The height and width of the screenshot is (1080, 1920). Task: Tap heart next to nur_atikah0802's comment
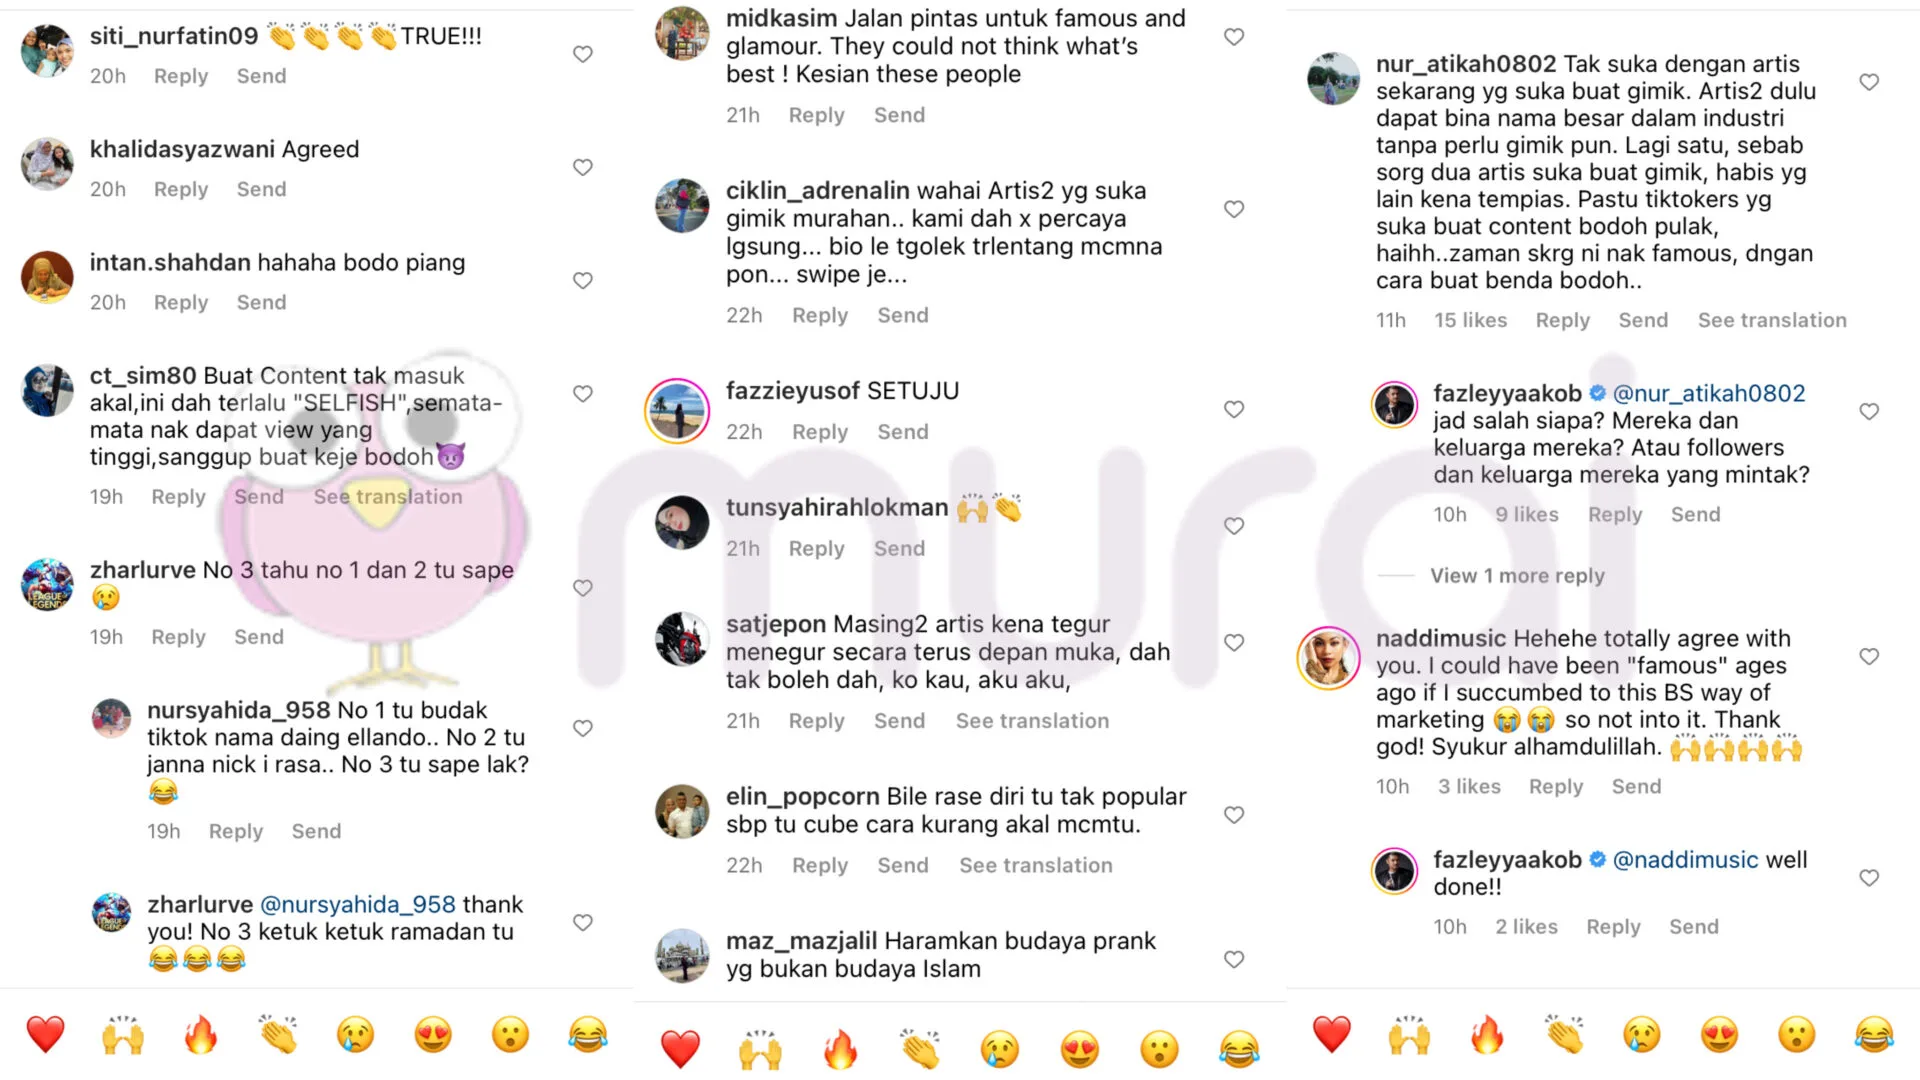(x=1869, y=82)
